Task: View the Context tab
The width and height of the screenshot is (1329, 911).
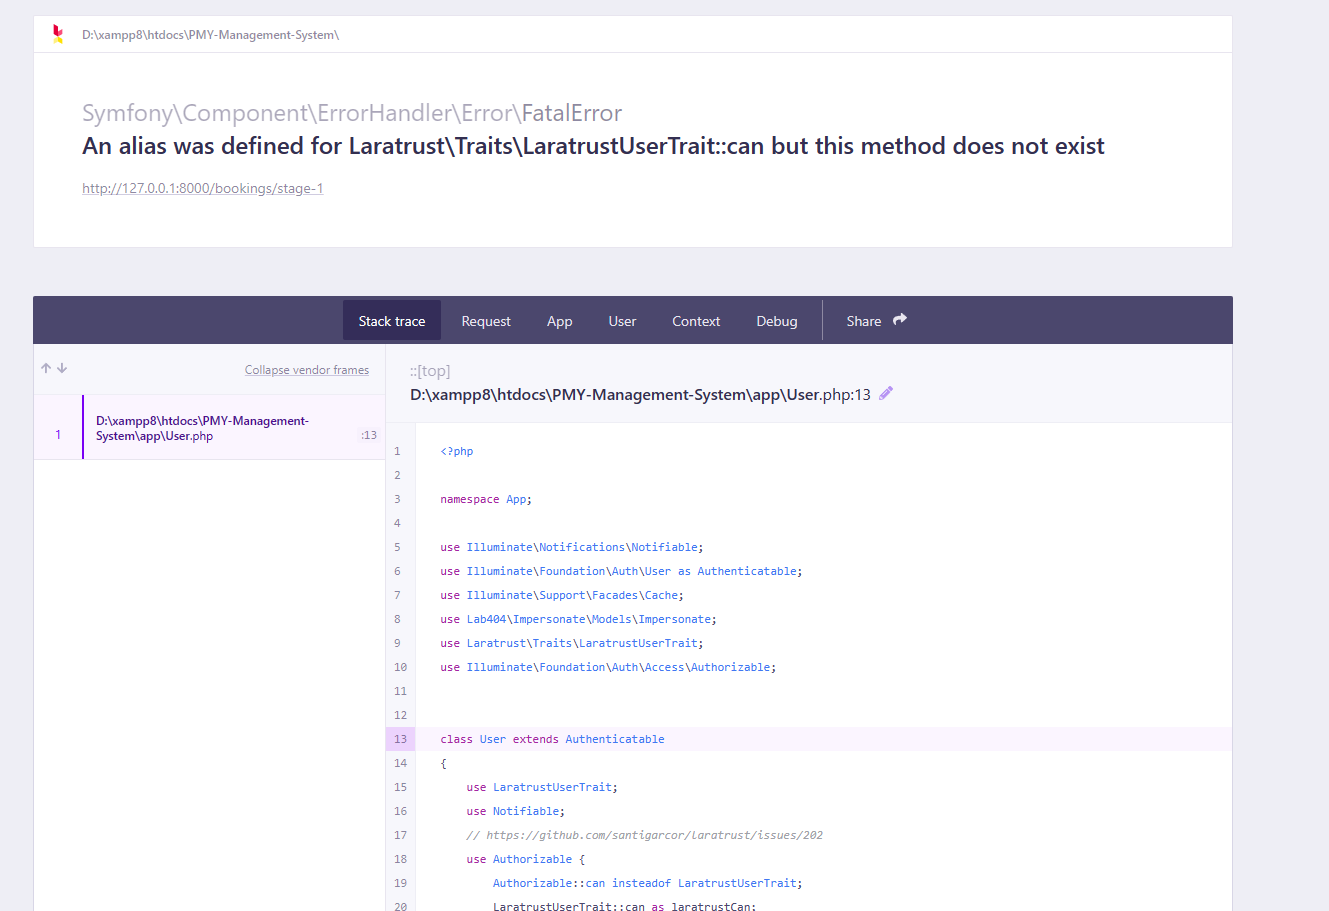Action: [x=696, y=321]
